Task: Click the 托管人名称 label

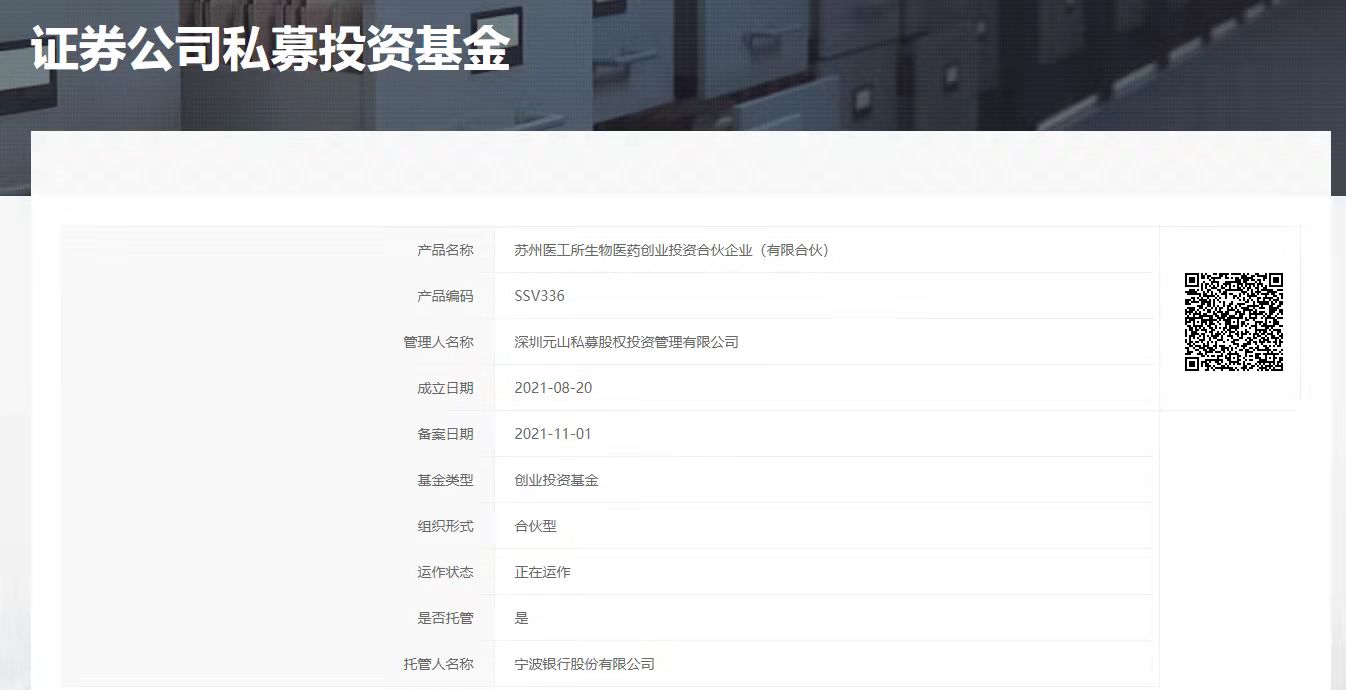Action: click(x=438, y=664)
